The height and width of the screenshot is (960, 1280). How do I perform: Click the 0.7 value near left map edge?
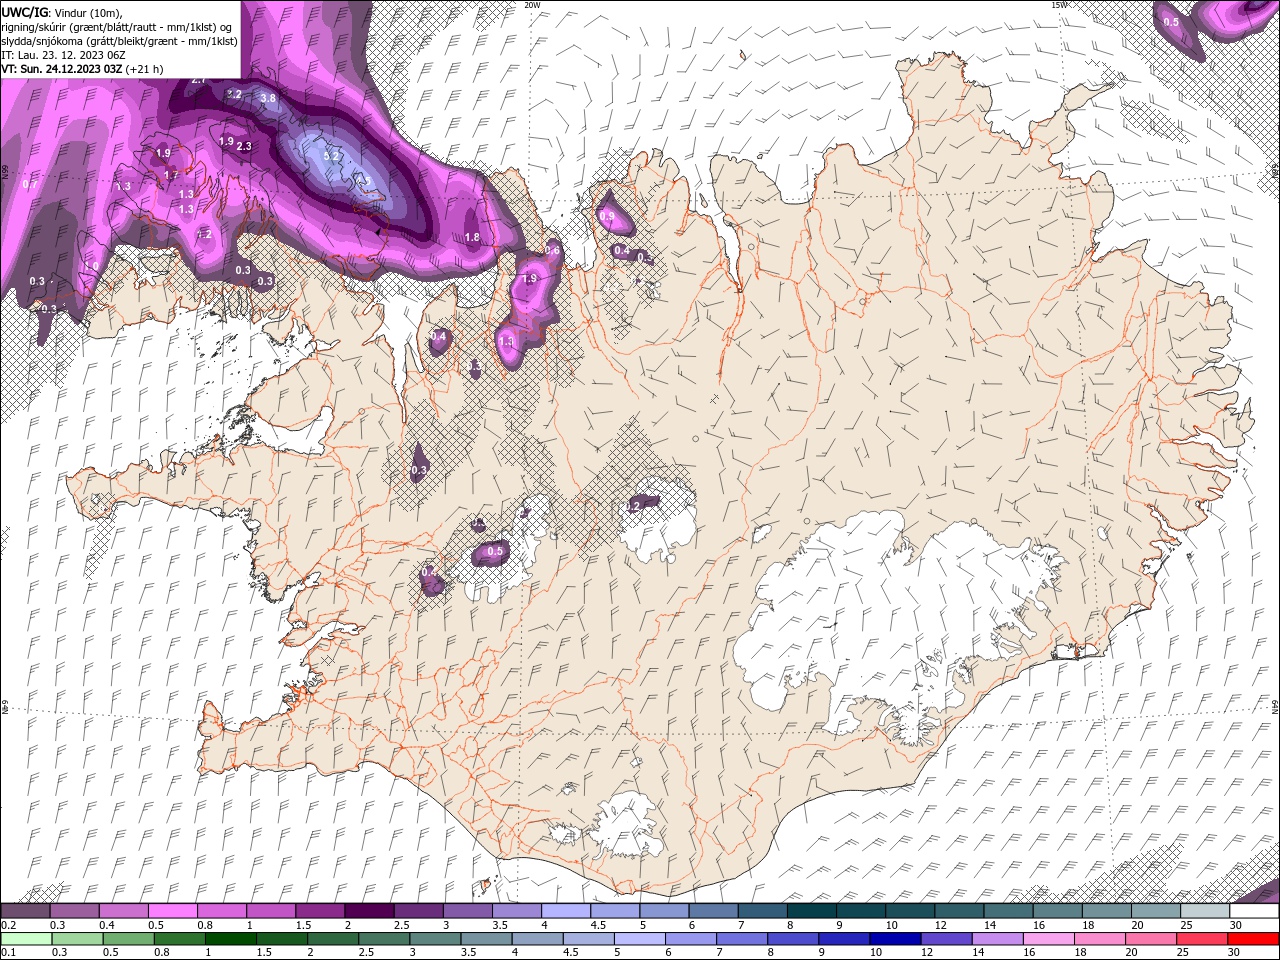pos(30,184)
